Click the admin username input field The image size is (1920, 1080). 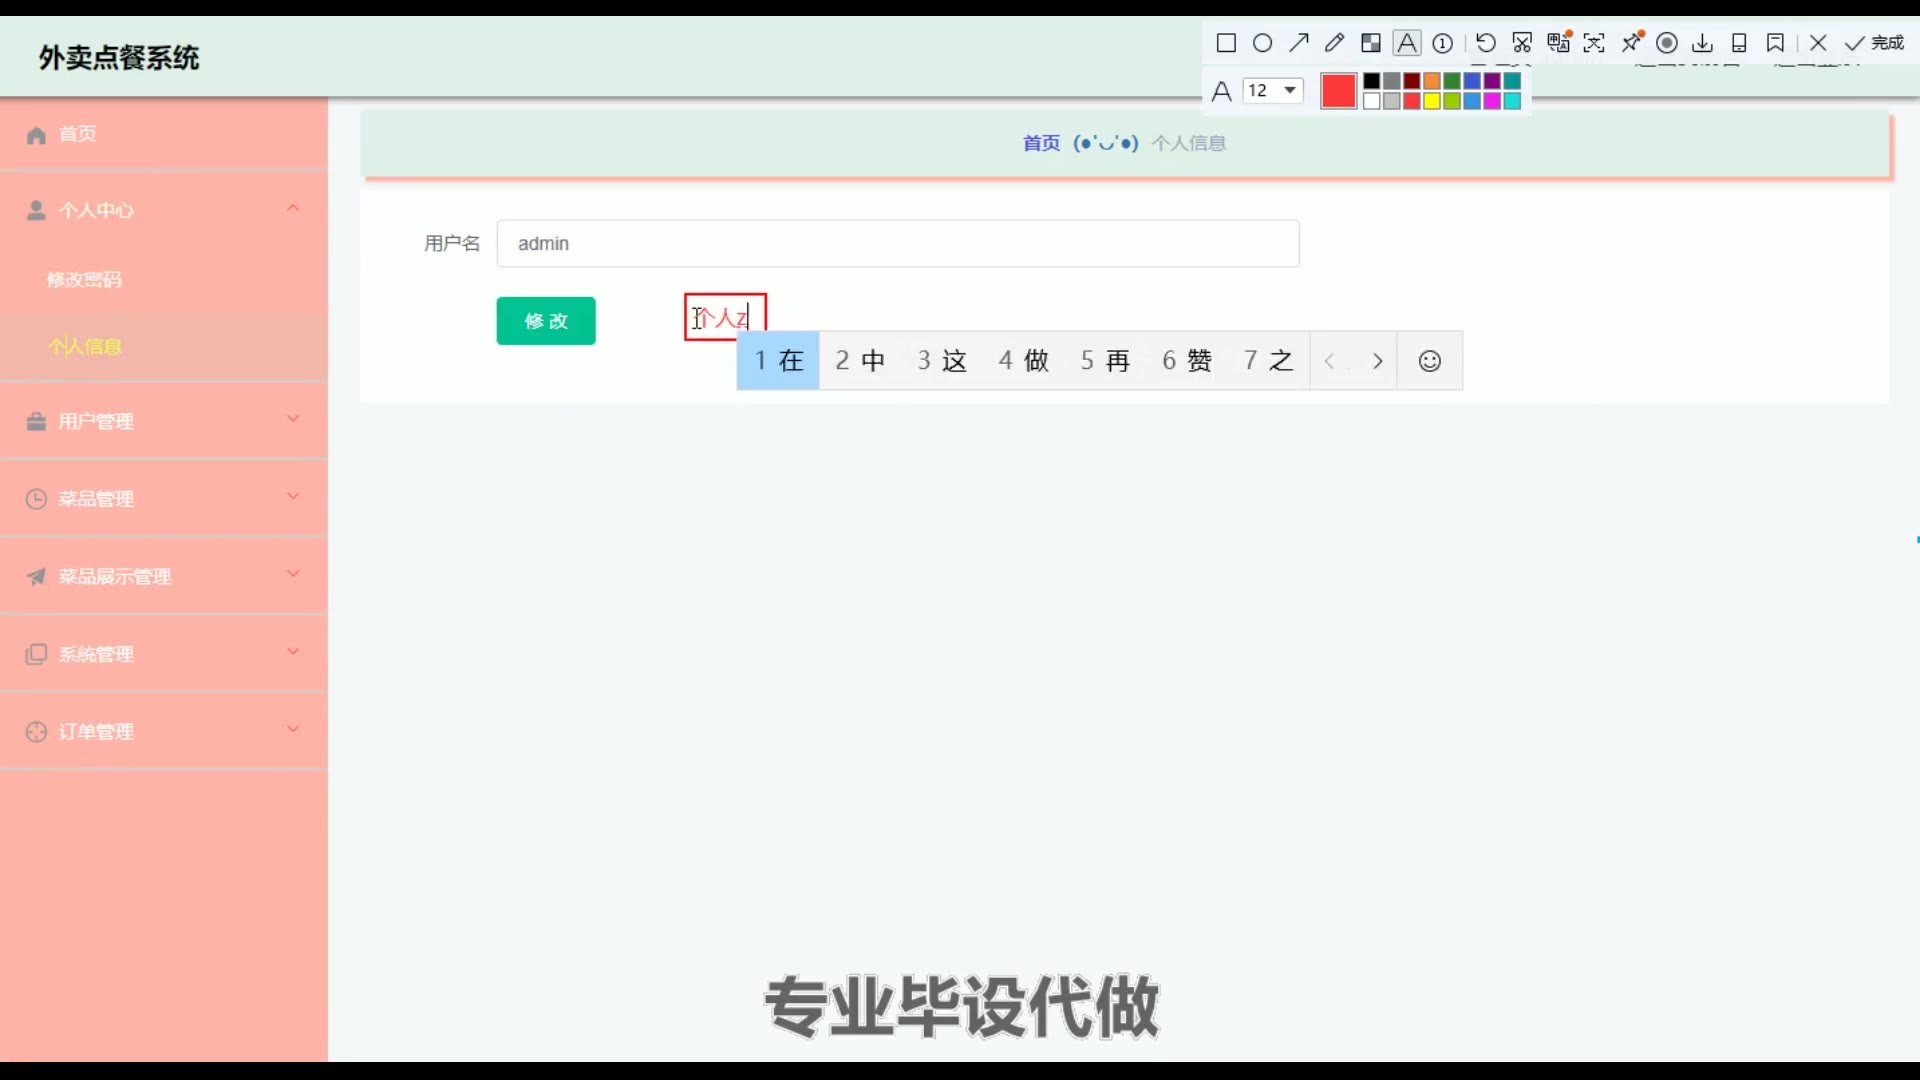(897, 244)
